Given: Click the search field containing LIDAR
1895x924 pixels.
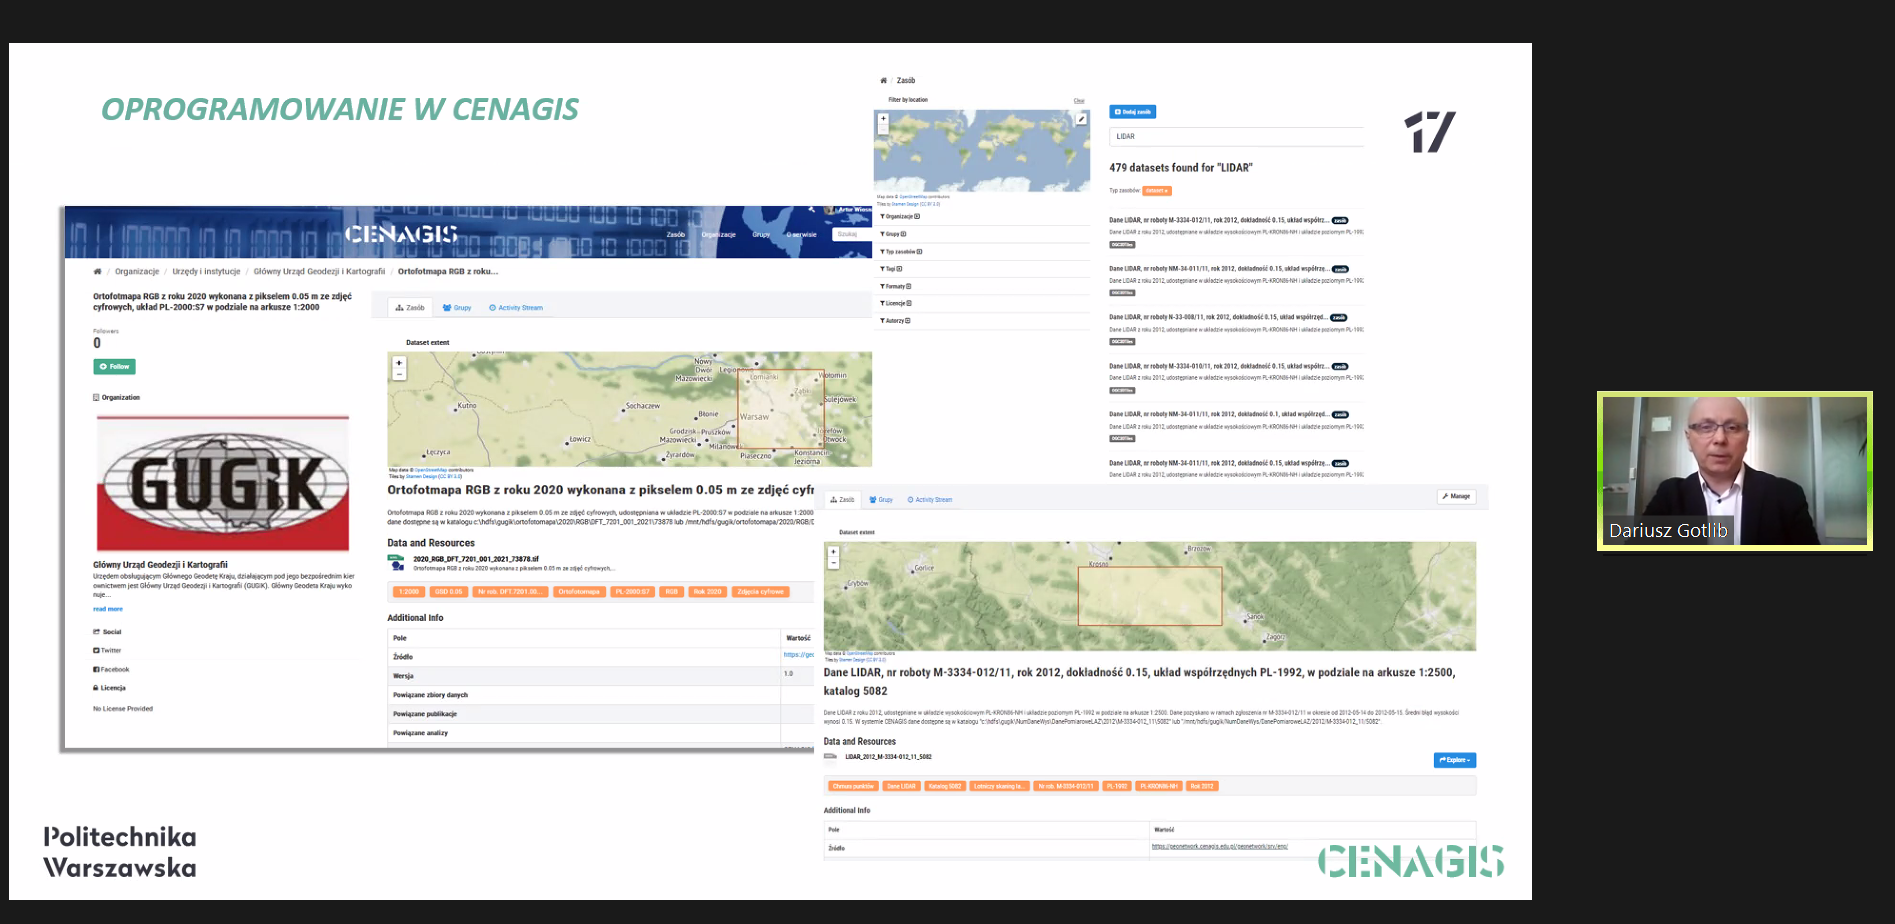Looking at the screenshot, I should (1235, 136).
